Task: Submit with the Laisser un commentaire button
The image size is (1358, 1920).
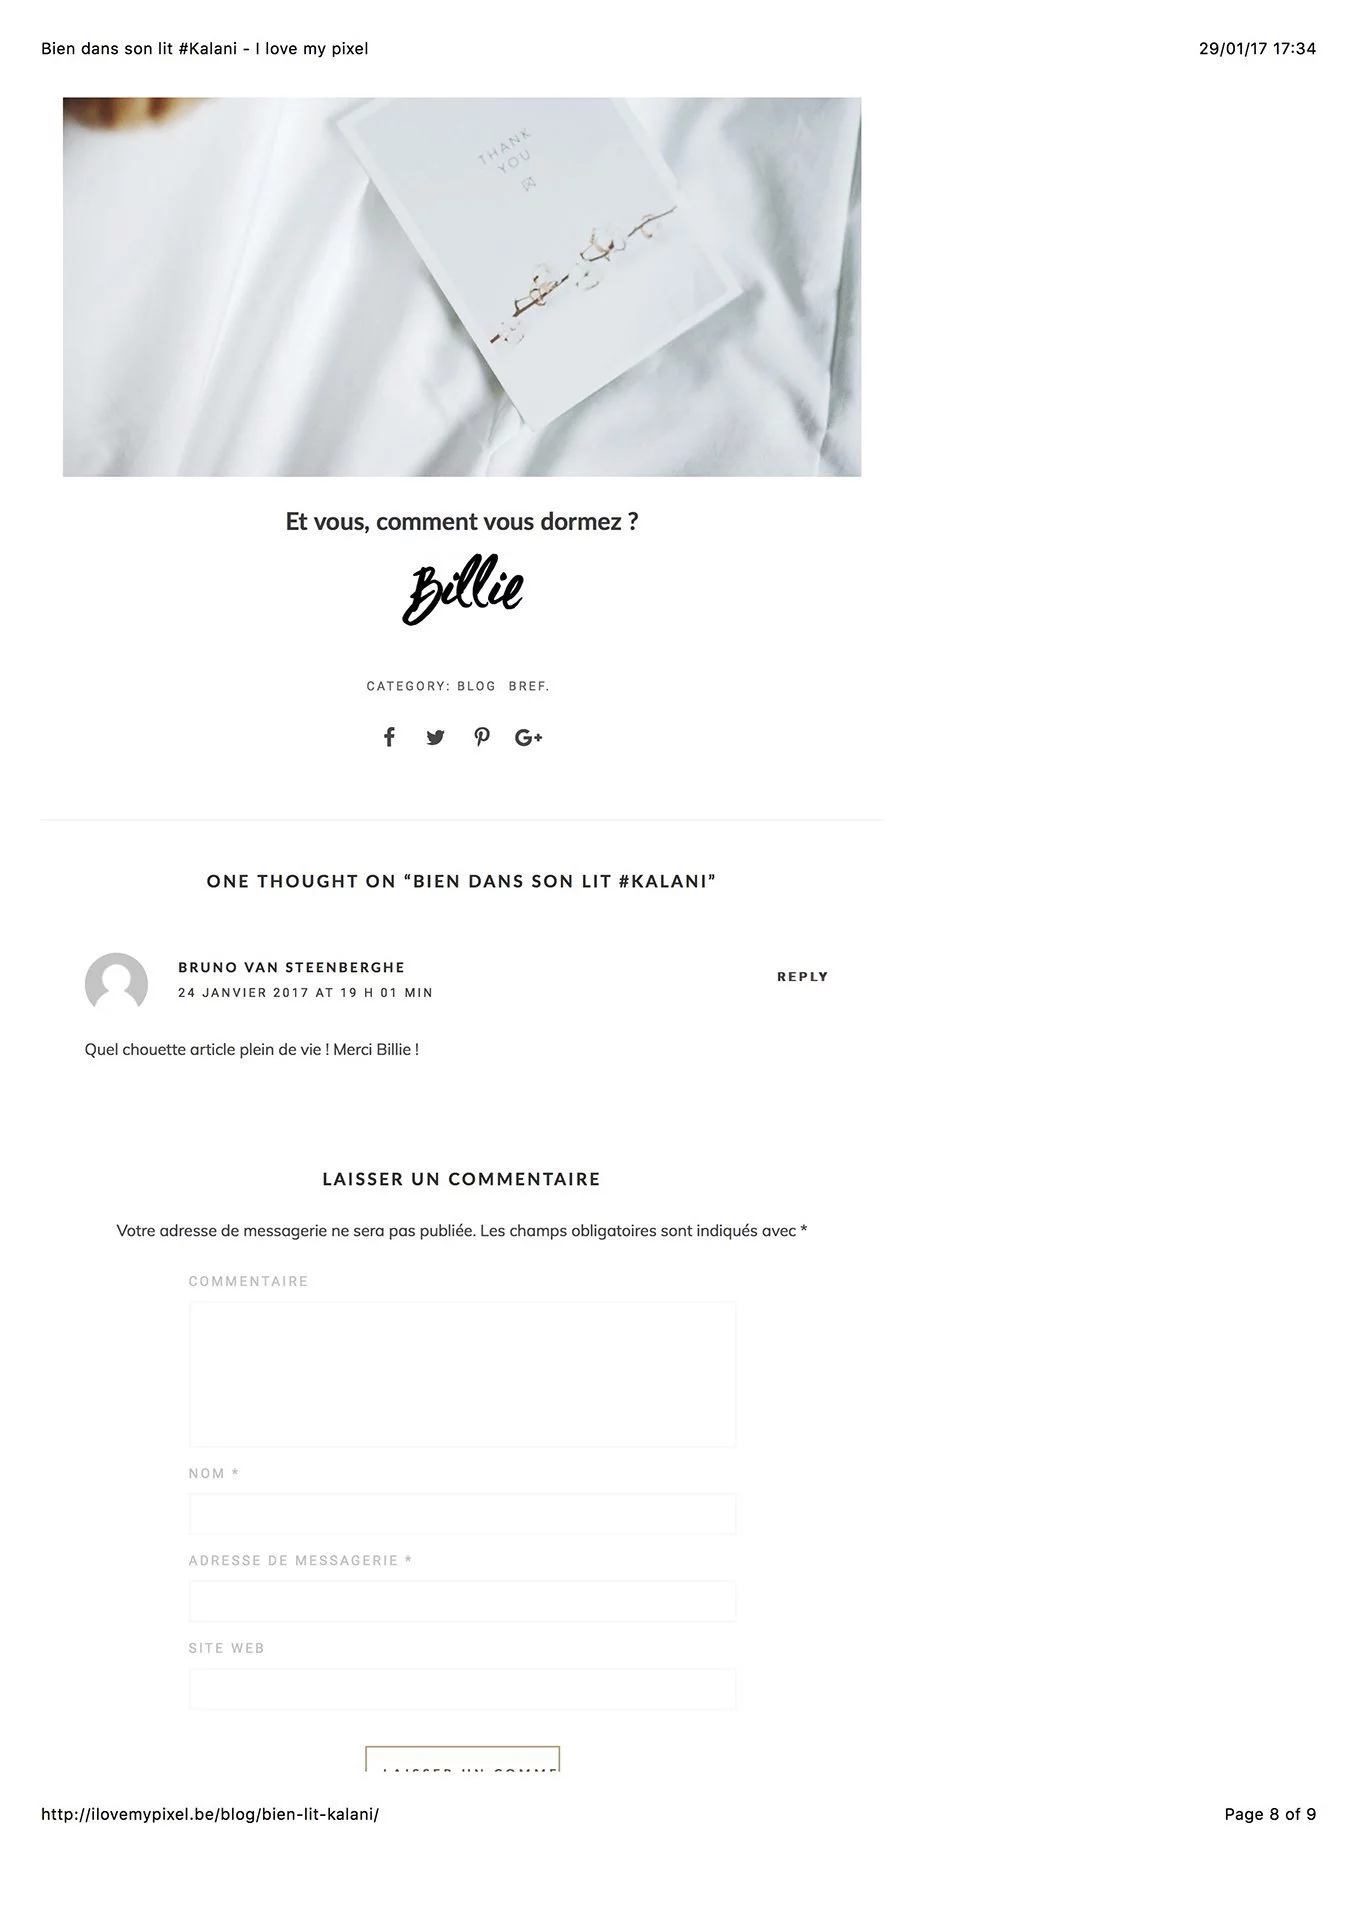Action: 462,1760
